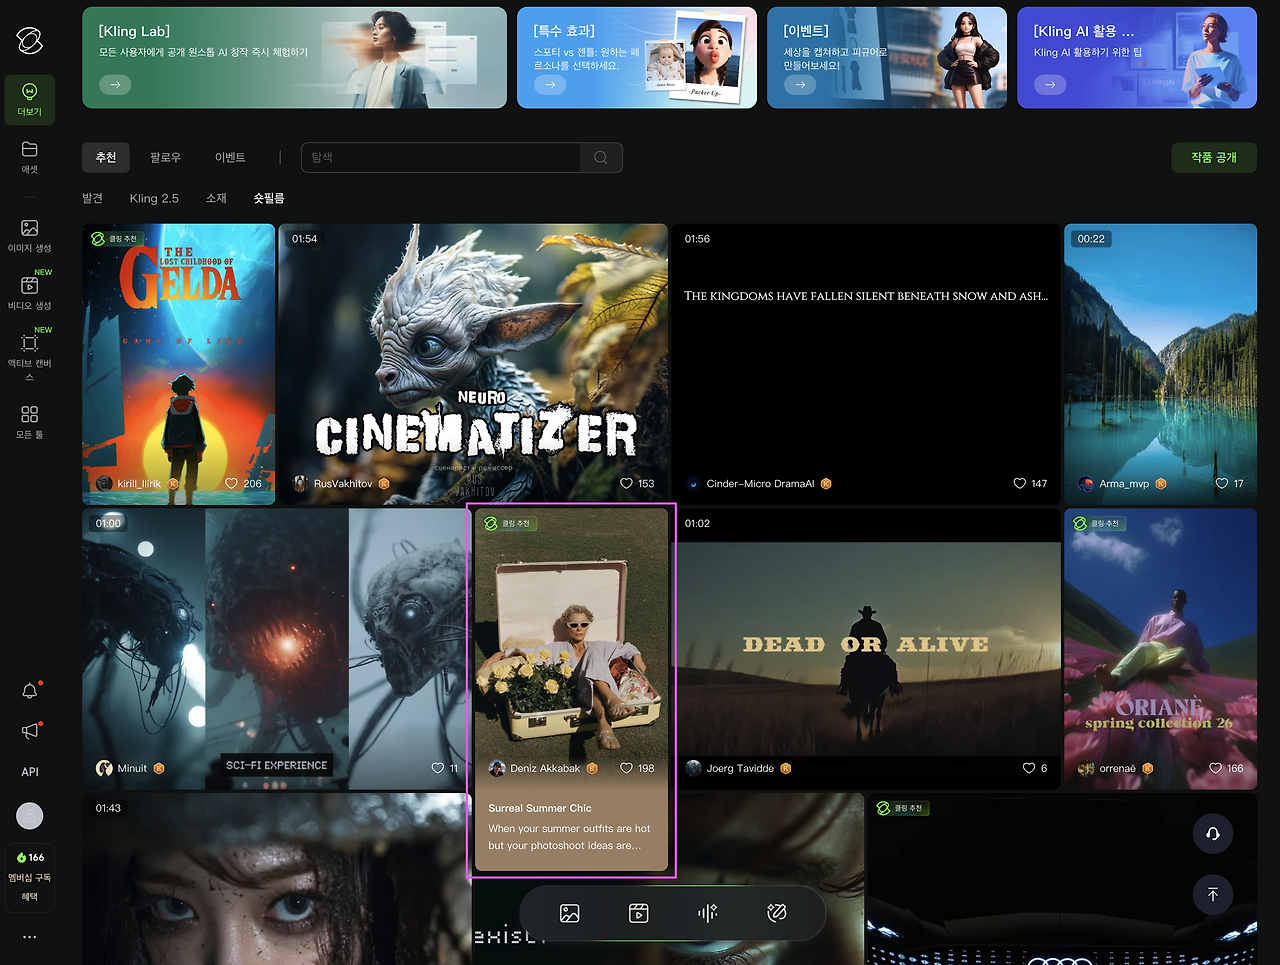Like the Cinder-Micro DramaAI video with 147 likes
Image resolution: width=1280 pixels, height=965 pixels.
click(1020, 483)
